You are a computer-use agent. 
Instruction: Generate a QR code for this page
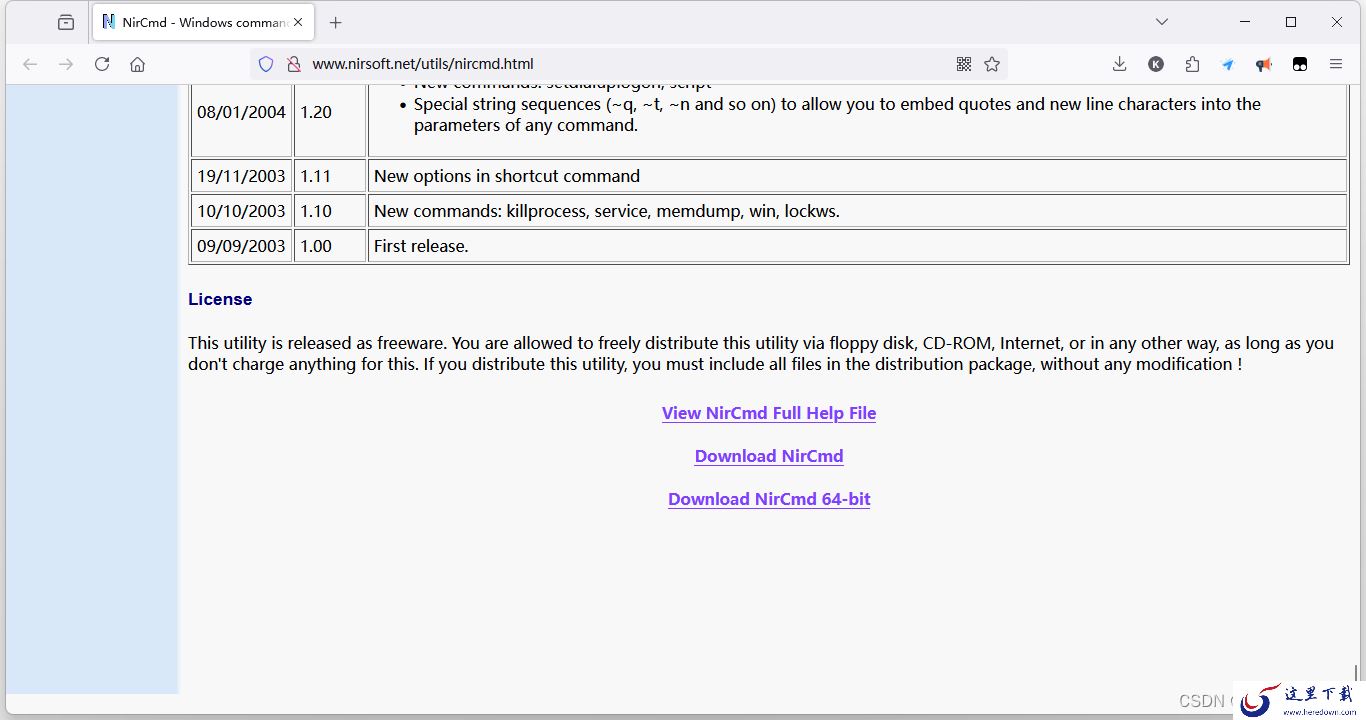(964, 64)
